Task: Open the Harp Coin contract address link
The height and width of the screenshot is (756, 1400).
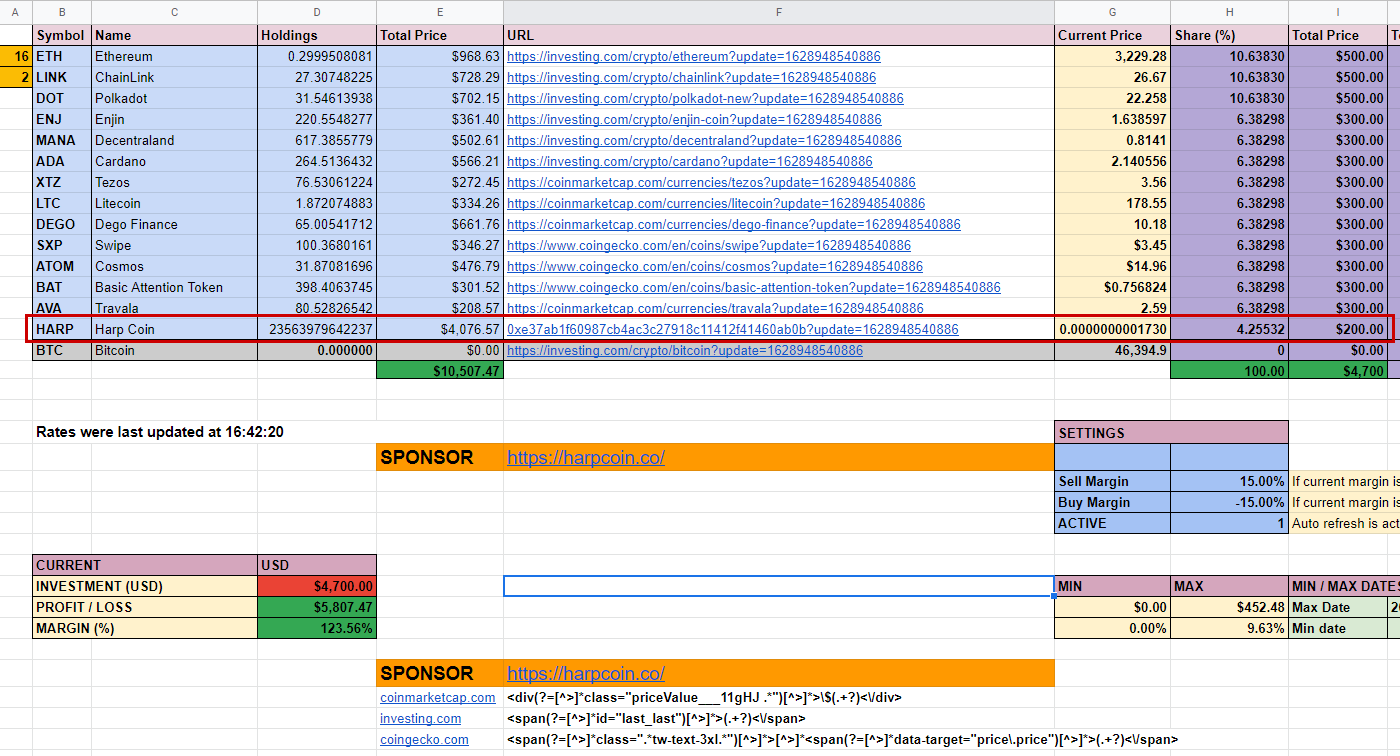Action: (733, 330)
